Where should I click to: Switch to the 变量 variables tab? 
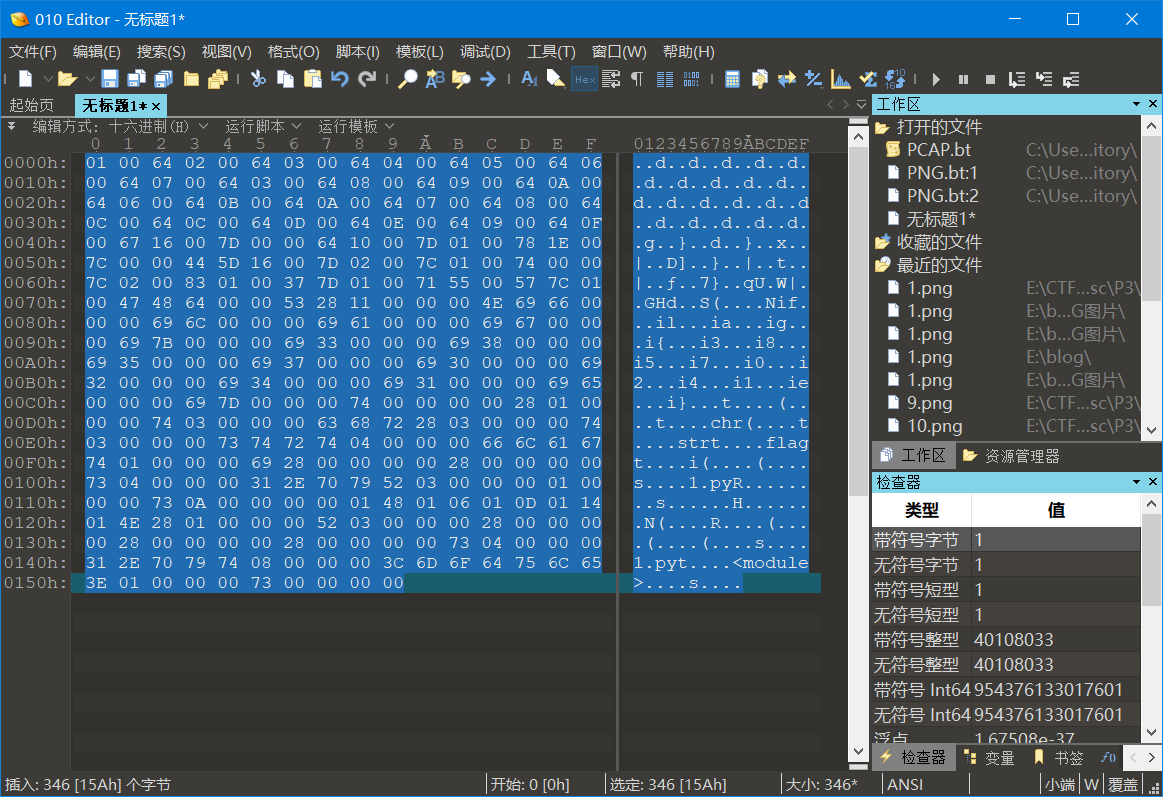989,758
